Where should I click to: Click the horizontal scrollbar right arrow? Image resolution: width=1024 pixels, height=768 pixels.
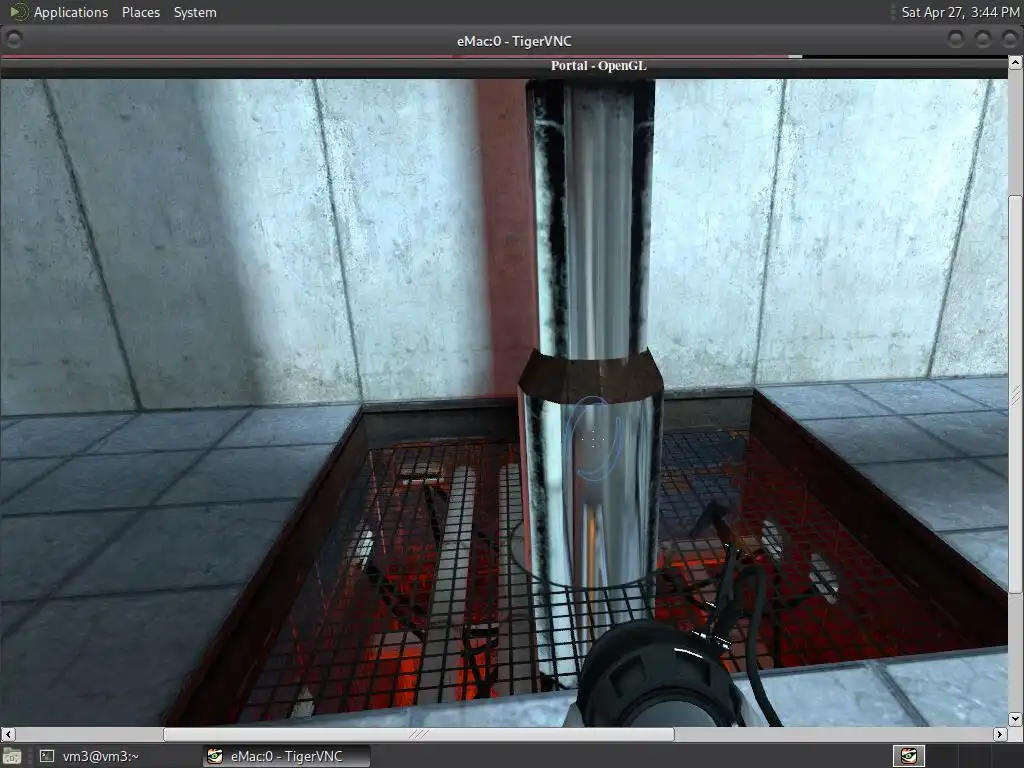pos(1000,735)
